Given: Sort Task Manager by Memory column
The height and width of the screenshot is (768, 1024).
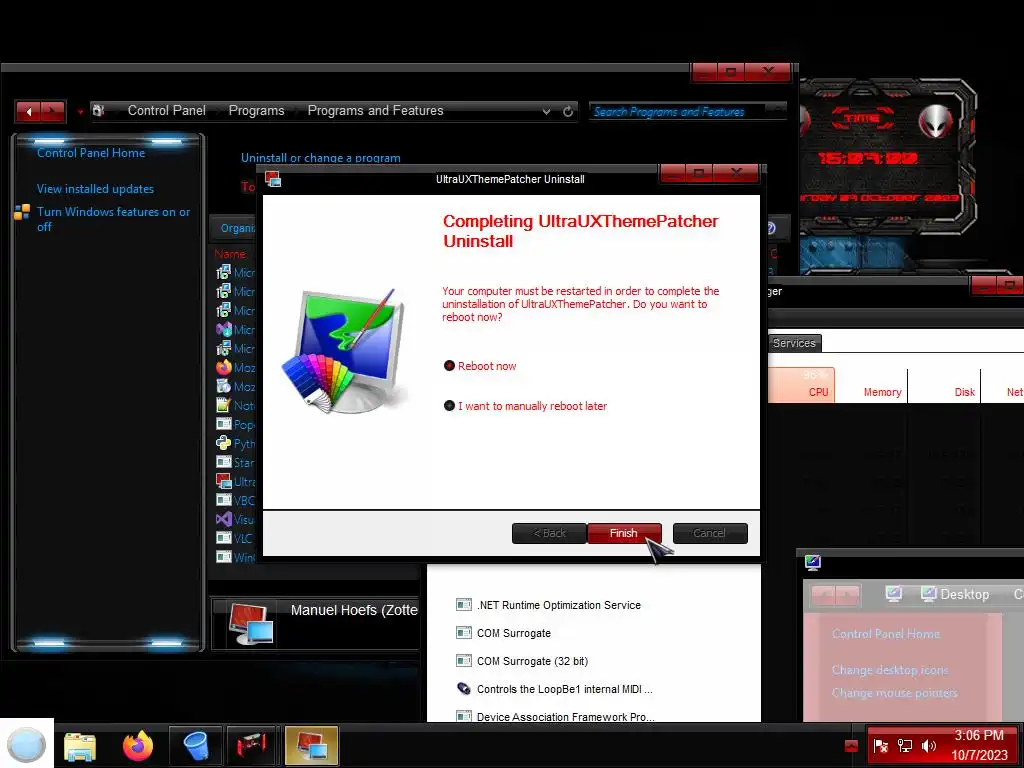Looking at the screenshot, I should [871, 385].
